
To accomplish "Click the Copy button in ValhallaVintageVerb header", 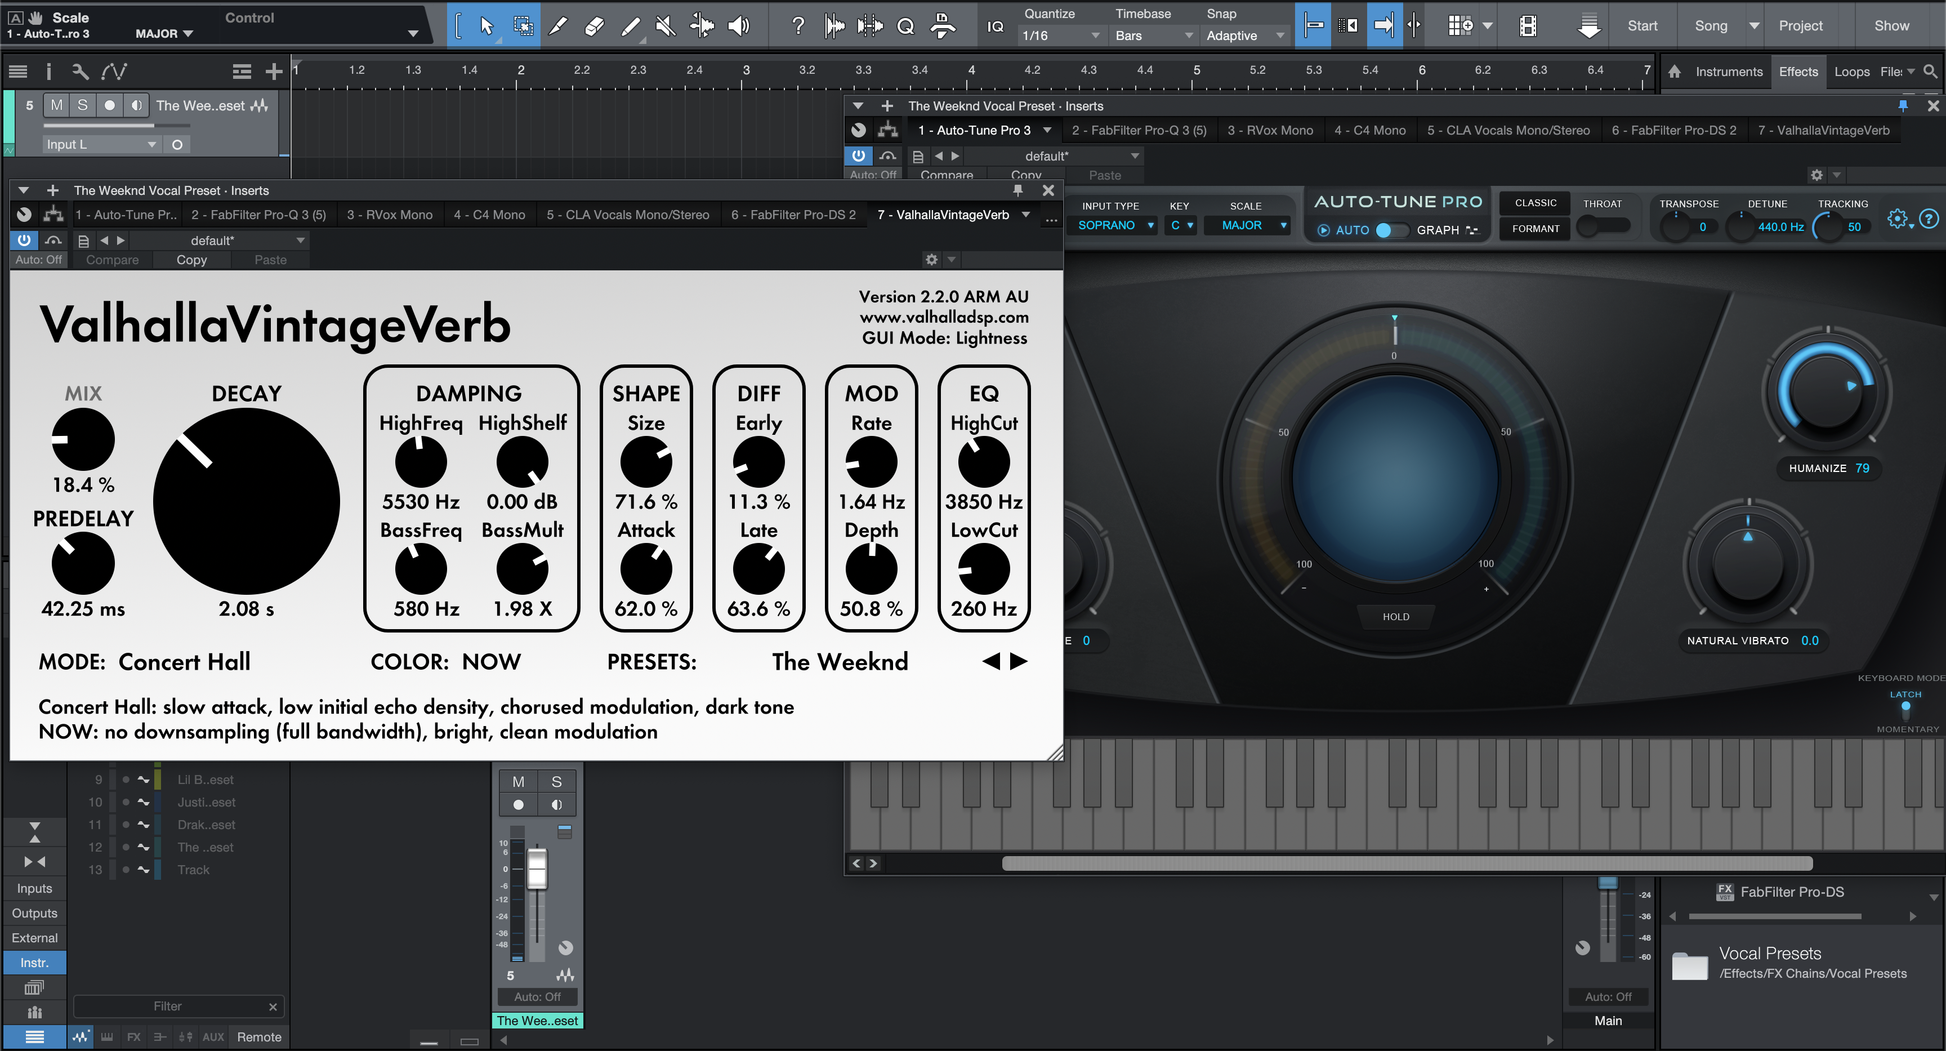I will click(191, 260).
